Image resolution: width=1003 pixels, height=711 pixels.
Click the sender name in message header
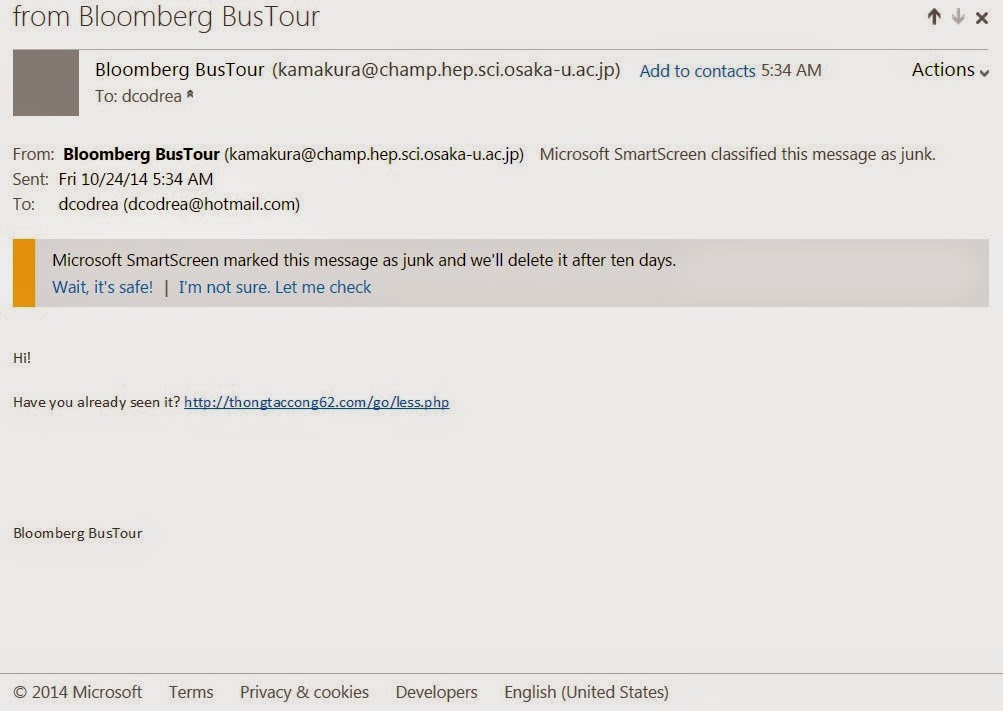click(180, 70)
